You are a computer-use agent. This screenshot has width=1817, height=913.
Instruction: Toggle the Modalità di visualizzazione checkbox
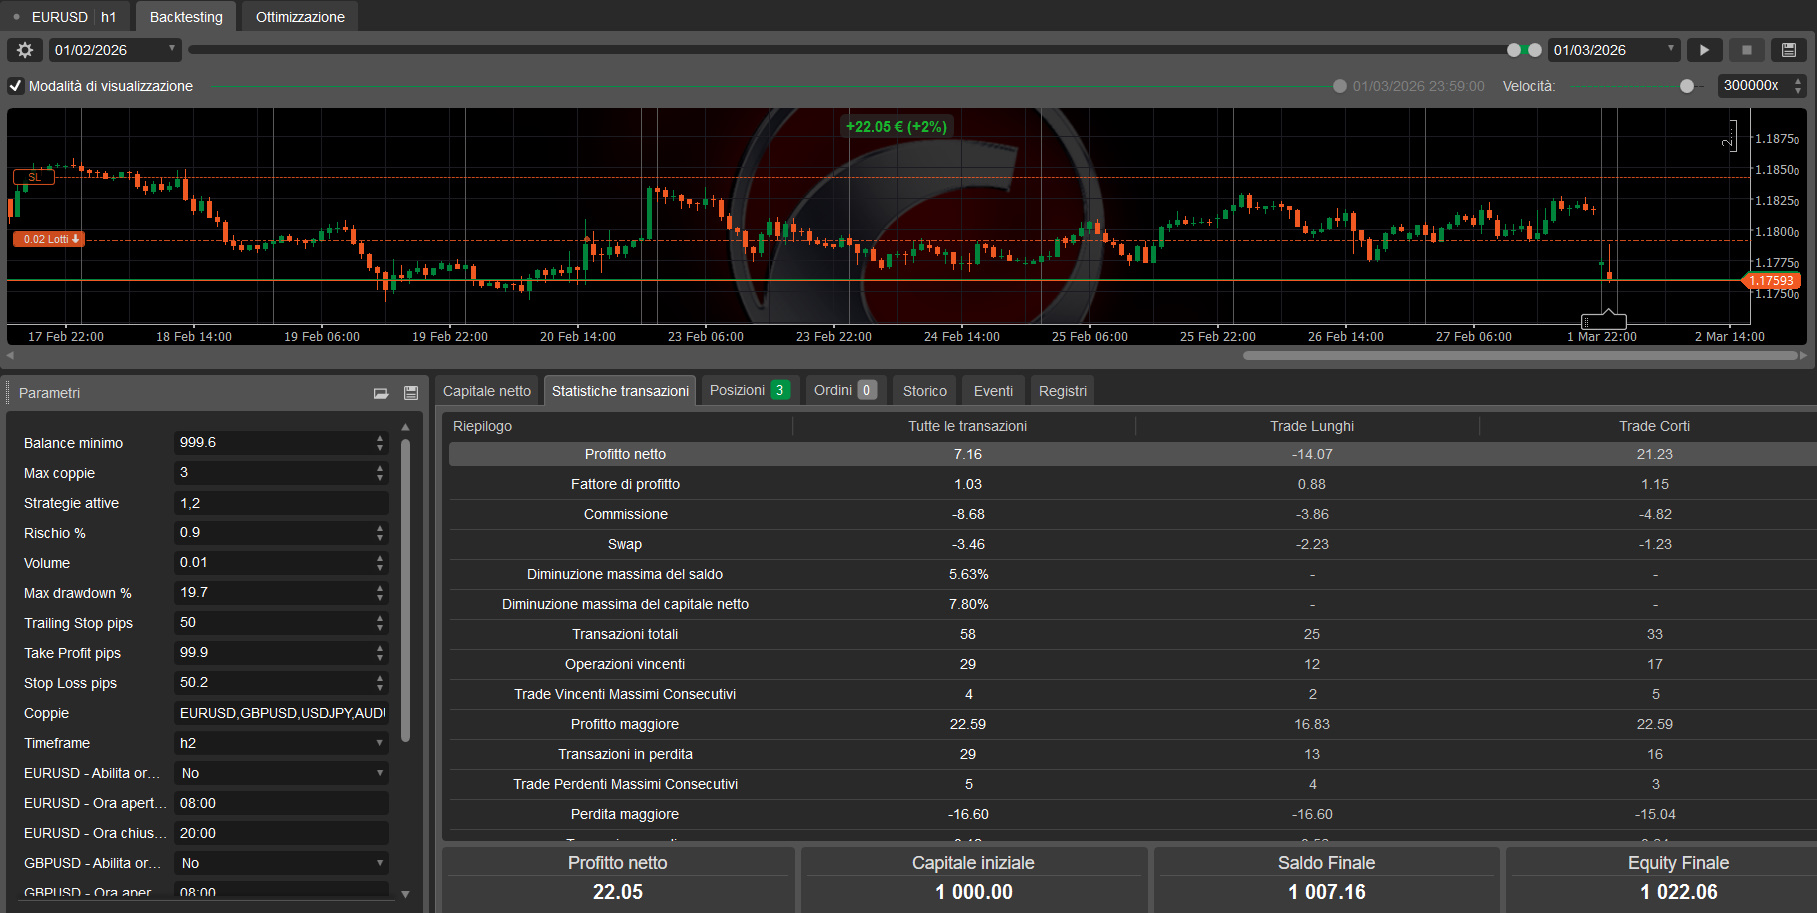[x=15, y=86]
